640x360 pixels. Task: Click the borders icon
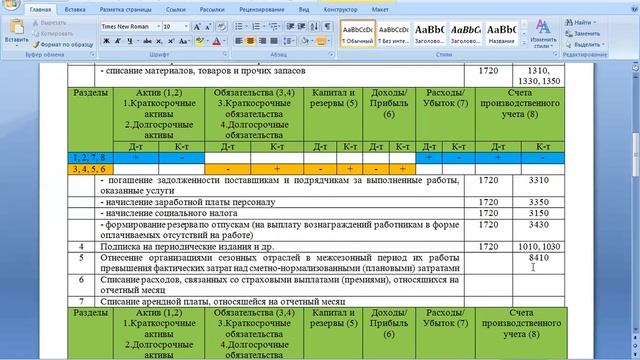tap(321, 41)
